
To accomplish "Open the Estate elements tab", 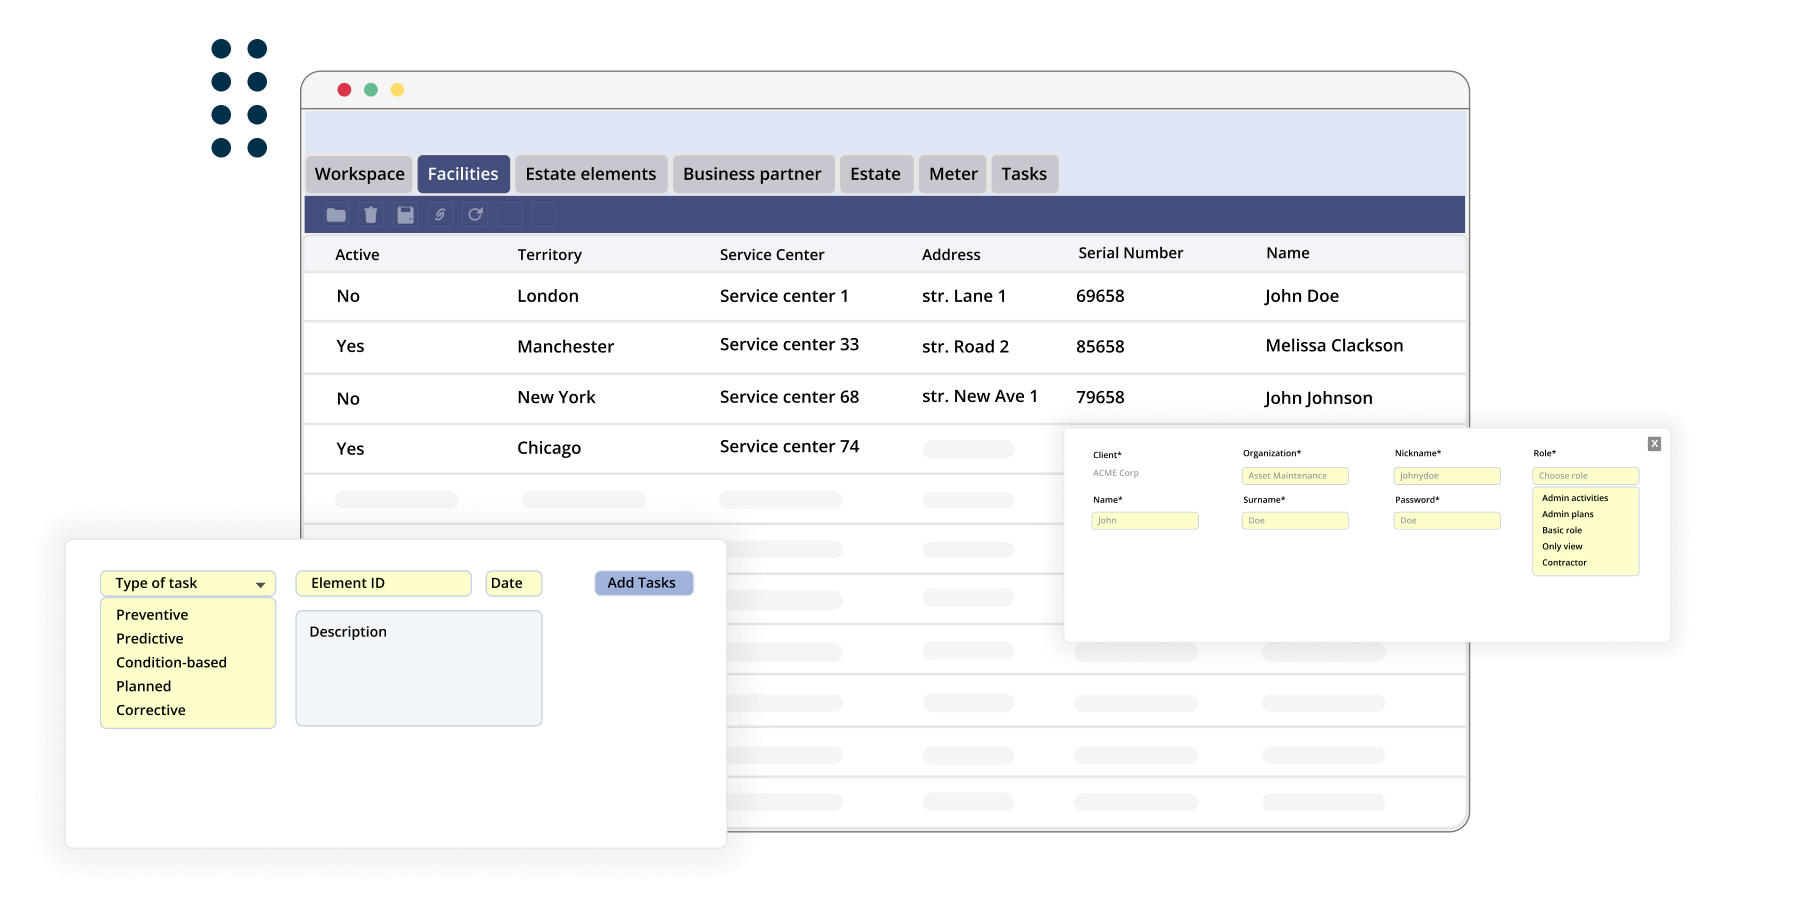I will [590, 174].
